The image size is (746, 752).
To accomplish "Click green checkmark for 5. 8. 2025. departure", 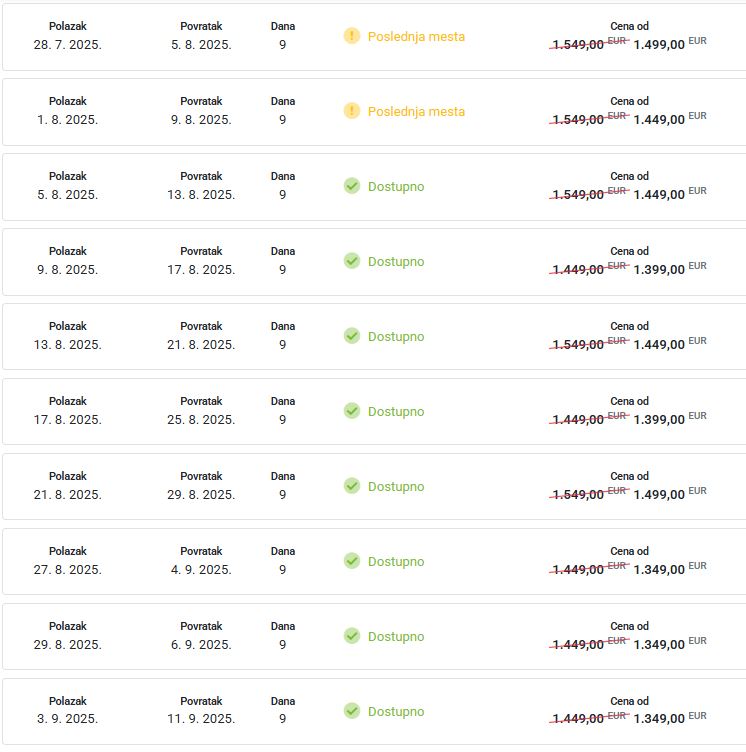I will (x=352, y=186).
